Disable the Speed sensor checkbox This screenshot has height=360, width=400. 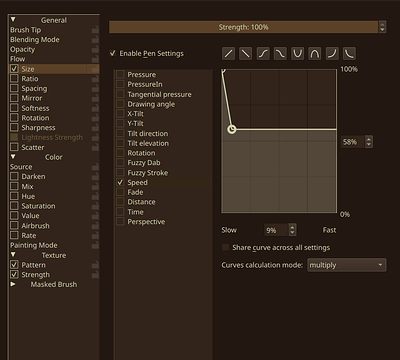click(120, 182)
